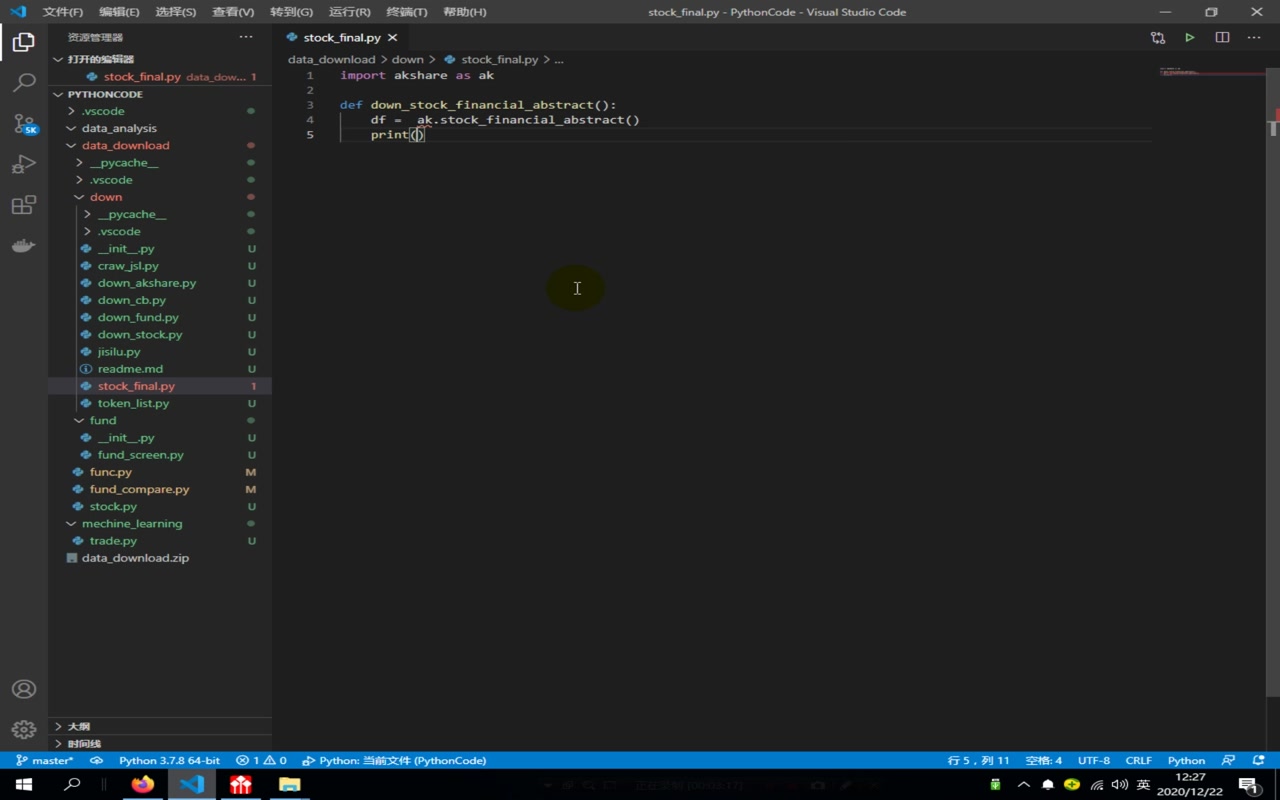Open the Source Control view
Viewport: 1280px width, 800px height.
click(24, 124)
